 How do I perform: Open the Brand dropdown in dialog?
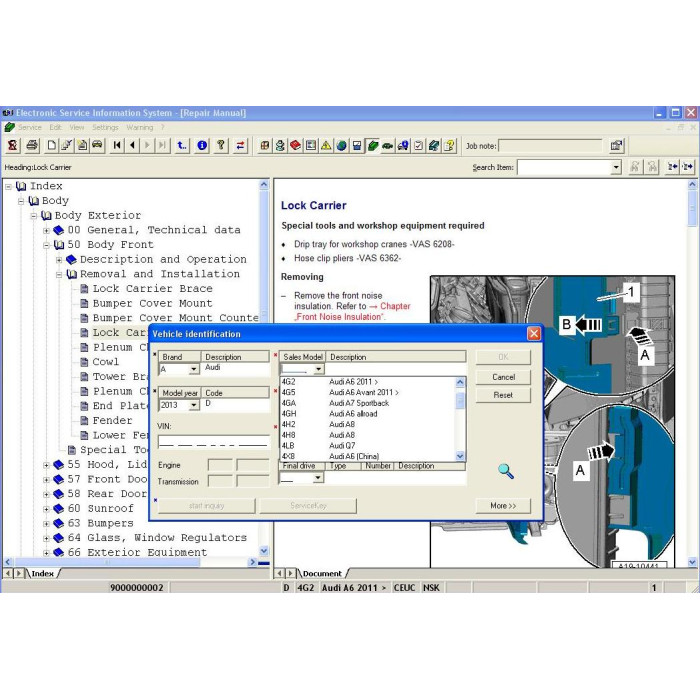coord(193,369)
